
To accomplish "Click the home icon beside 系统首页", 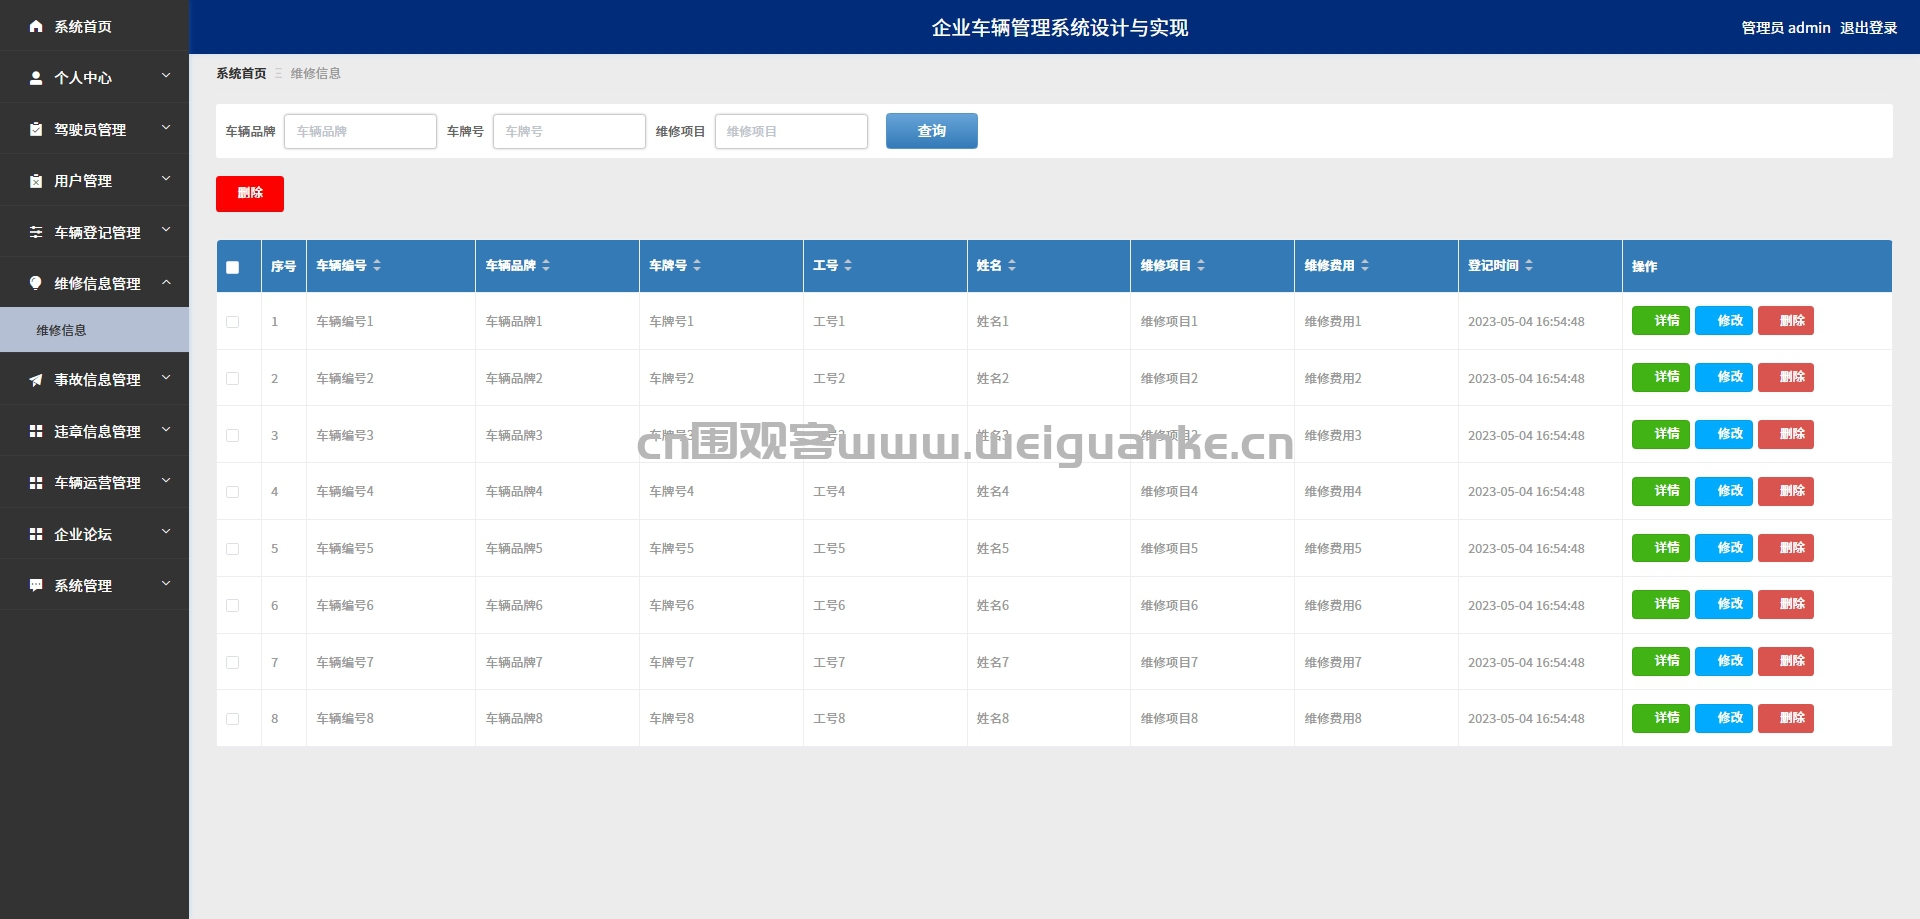I will 36,26.
